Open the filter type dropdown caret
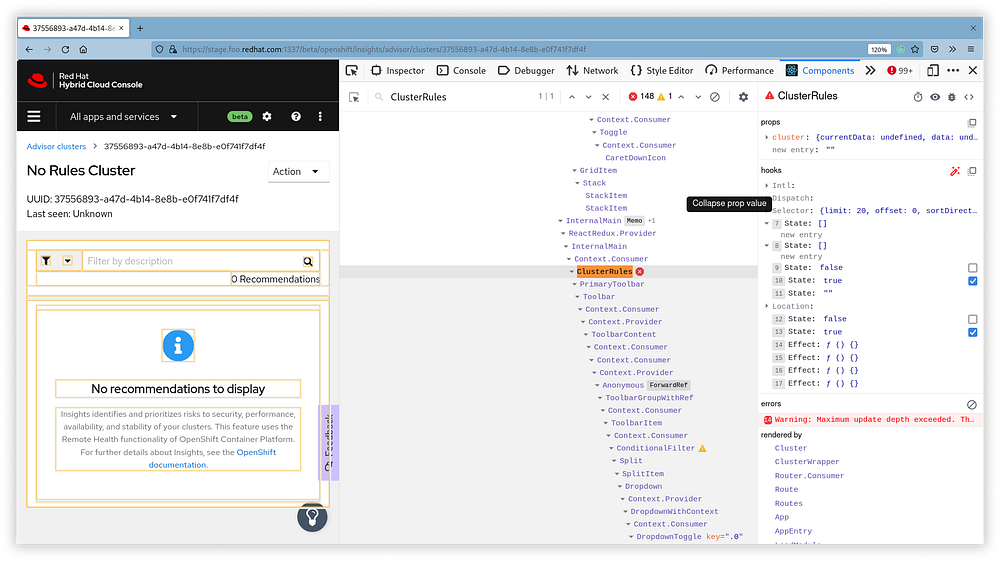Screen dimensions: 1000x561 [x=68, y=261]
